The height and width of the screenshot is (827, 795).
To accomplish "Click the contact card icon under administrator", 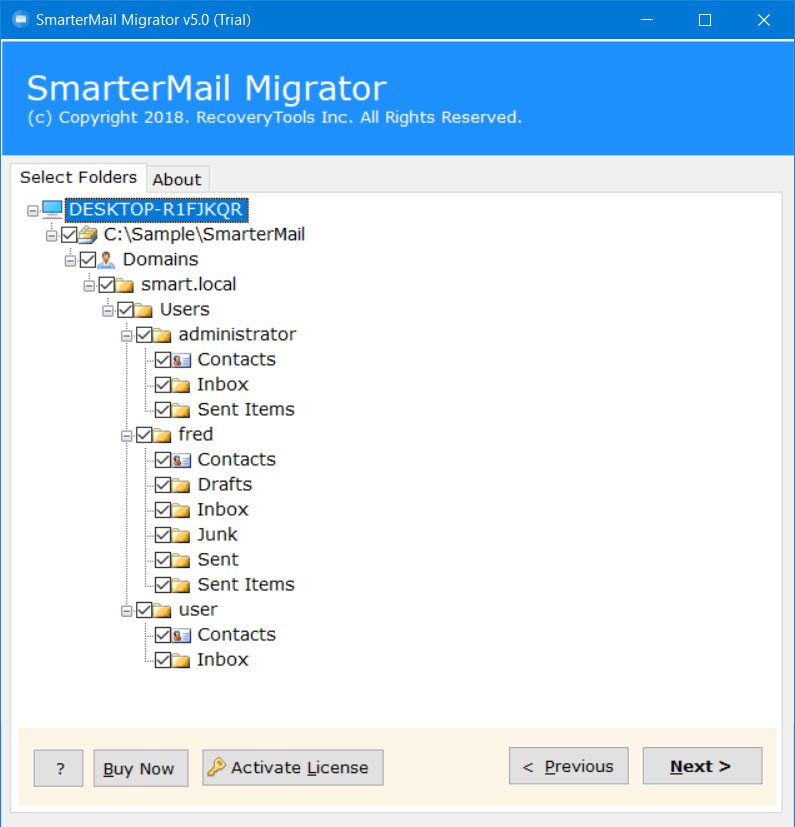I will 181,360.
